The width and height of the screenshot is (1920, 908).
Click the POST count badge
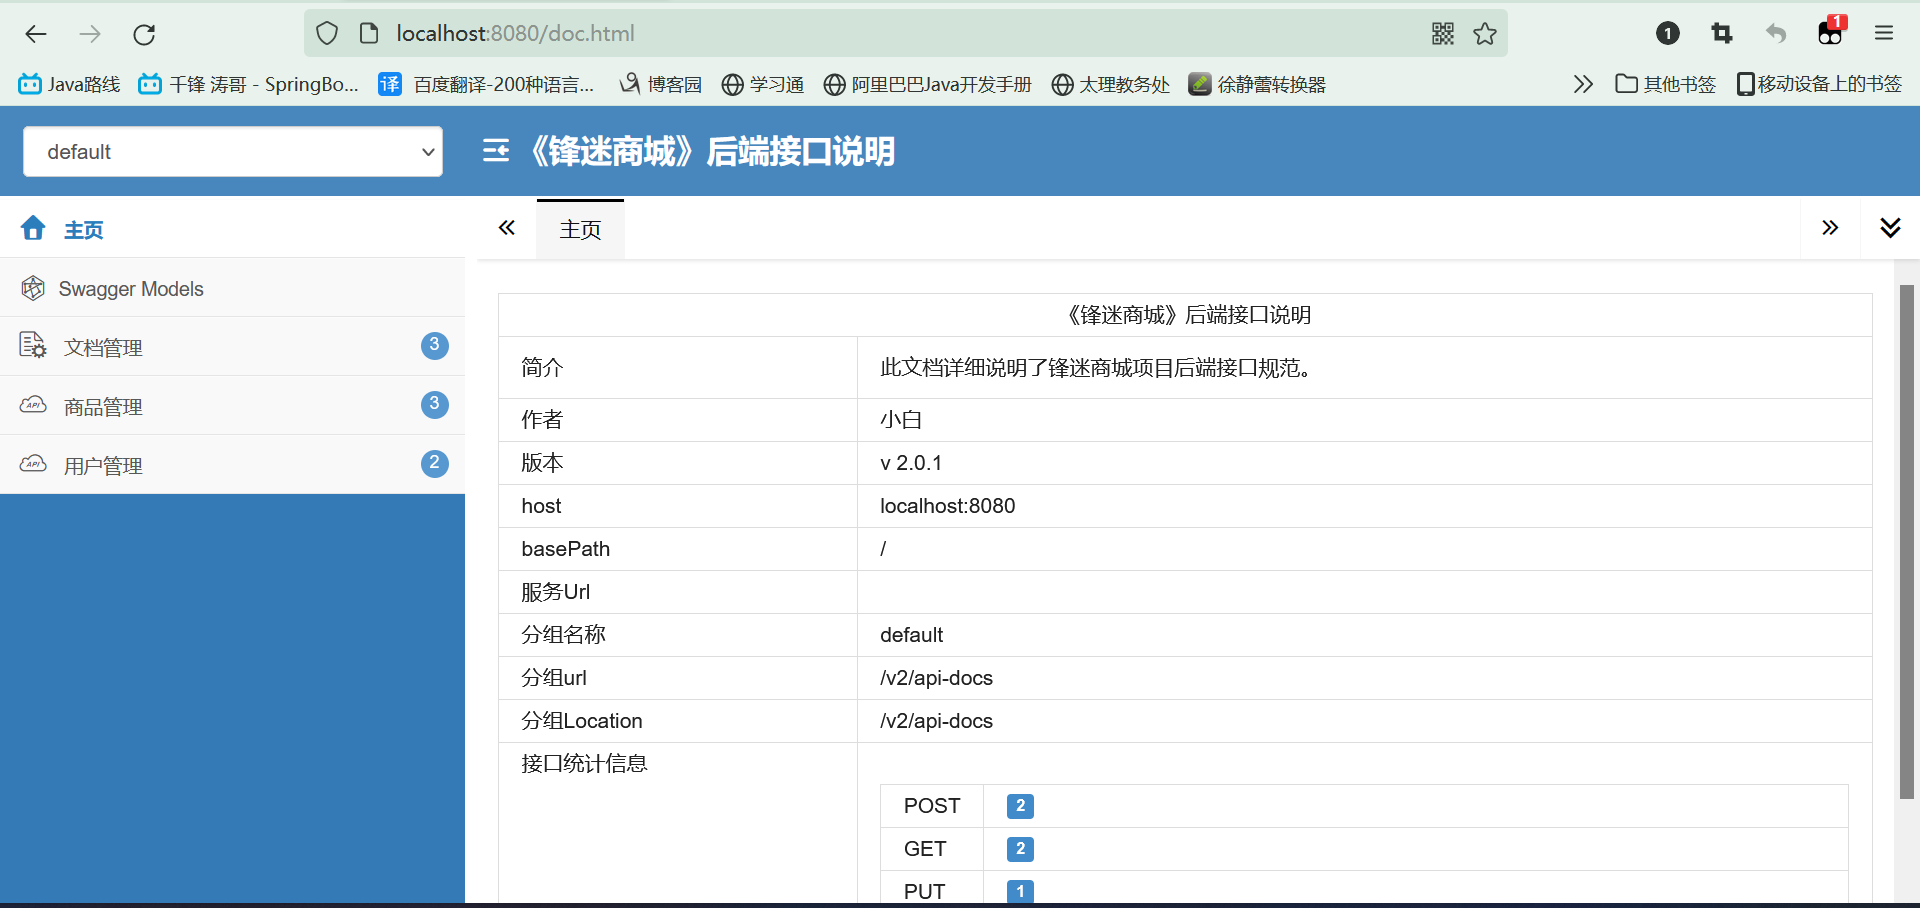point(1020,806)
